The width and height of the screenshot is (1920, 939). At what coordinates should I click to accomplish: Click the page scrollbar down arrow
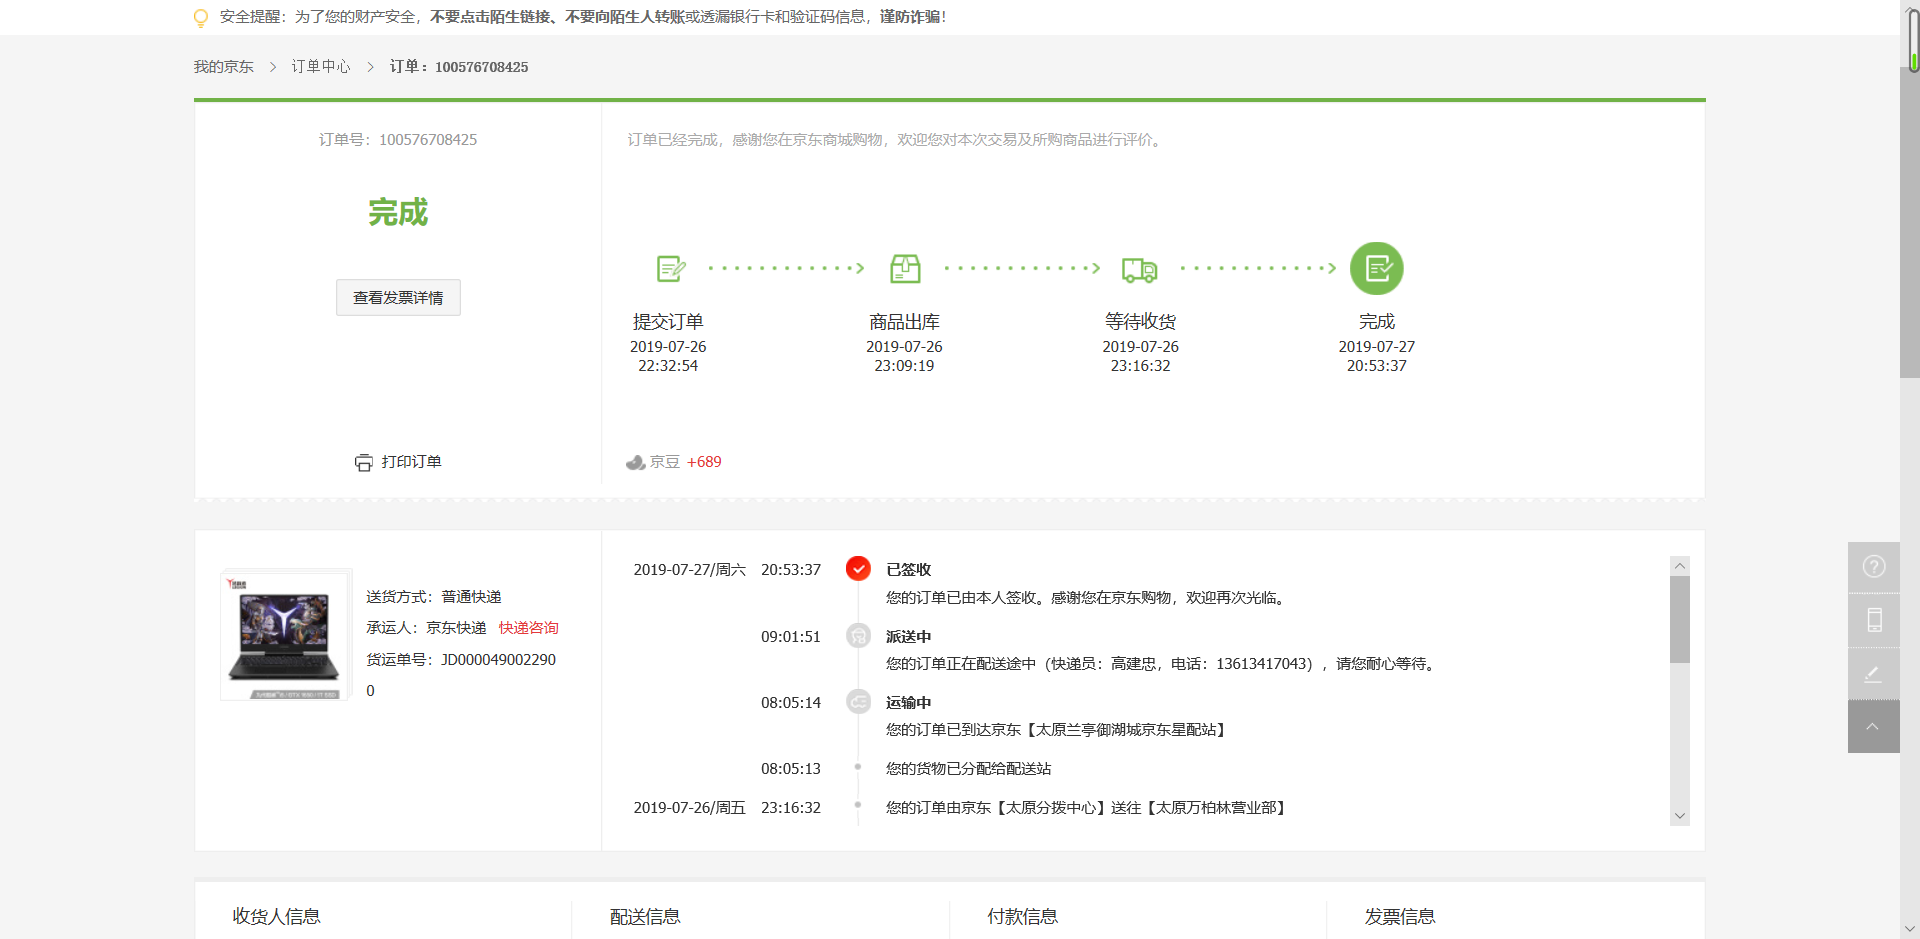[1910, 929]
